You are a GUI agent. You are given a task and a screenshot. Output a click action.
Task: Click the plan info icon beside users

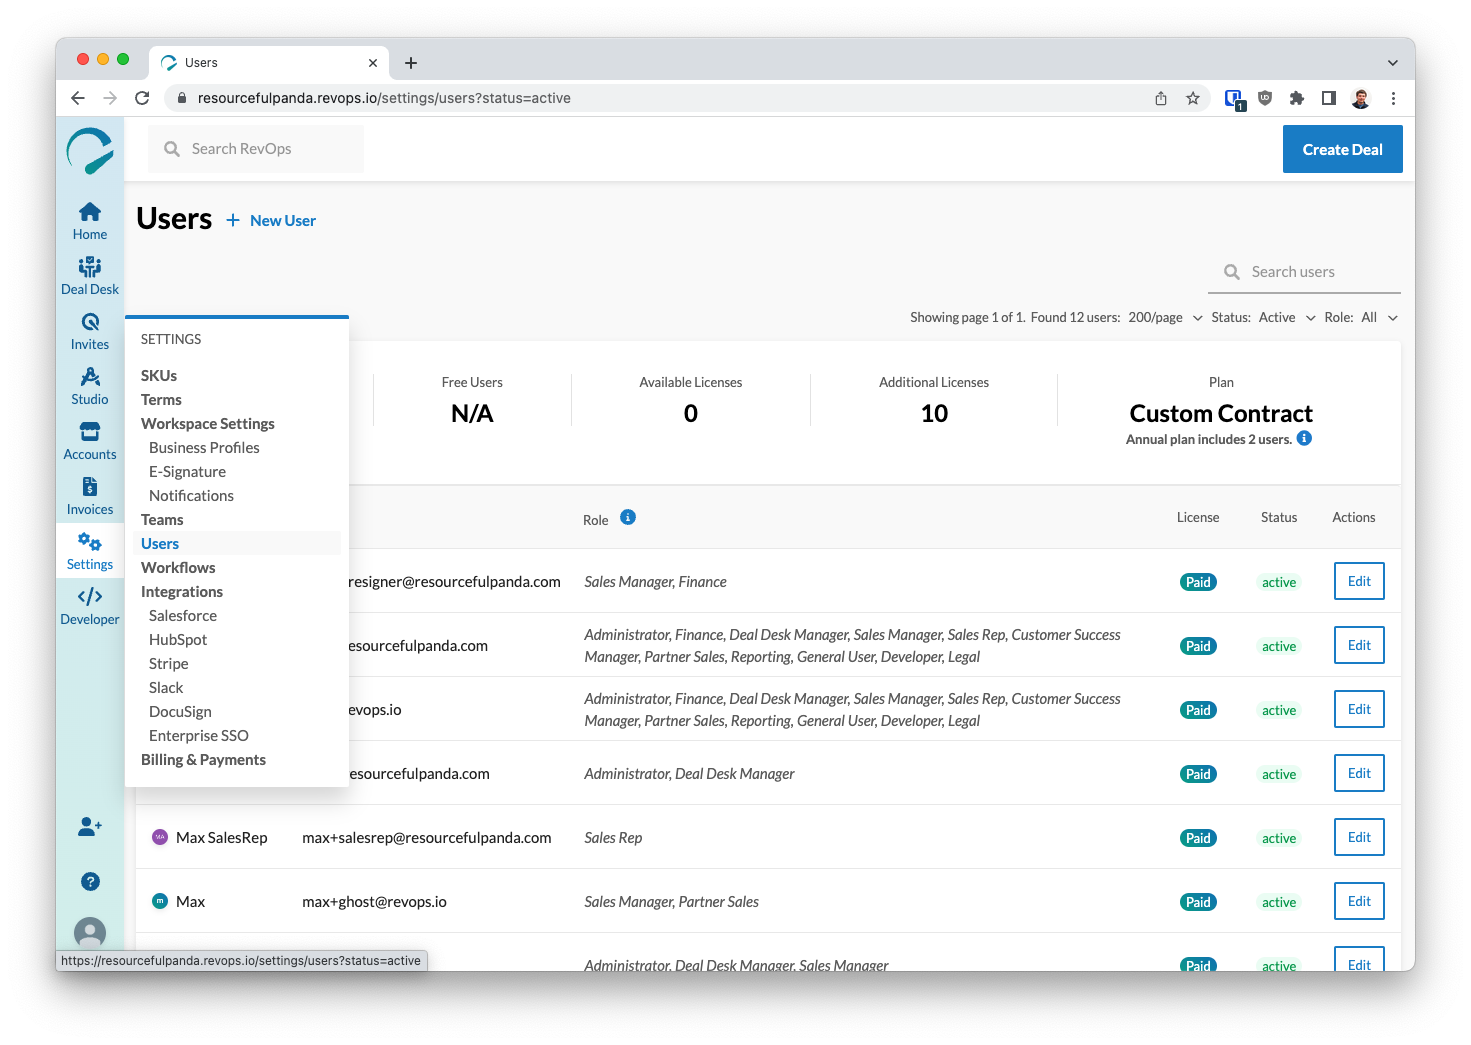[x=1304, y=438]
